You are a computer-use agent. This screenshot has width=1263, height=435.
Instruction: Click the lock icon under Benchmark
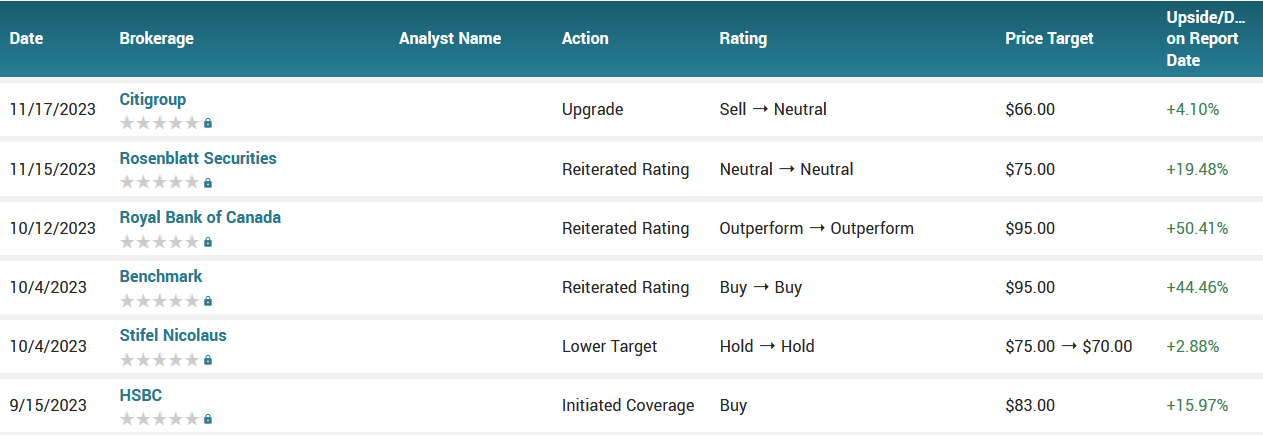tap(208, 301)
